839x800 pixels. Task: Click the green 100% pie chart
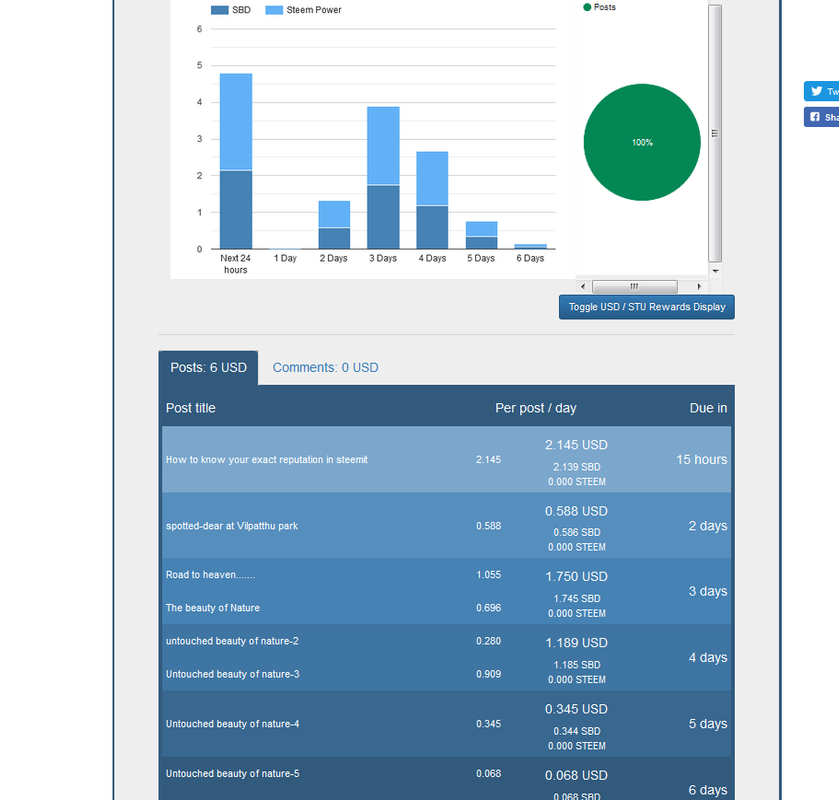click(642, 142)
